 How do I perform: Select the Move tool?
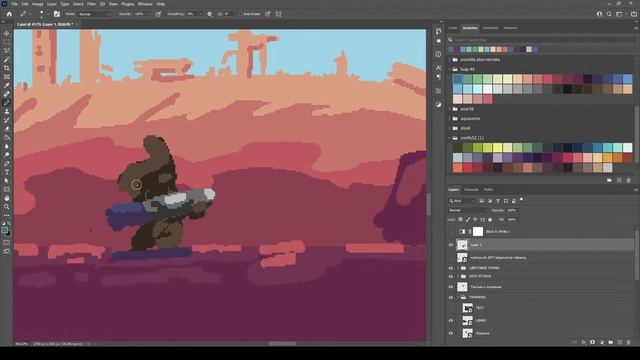click(x=7, y=33)
